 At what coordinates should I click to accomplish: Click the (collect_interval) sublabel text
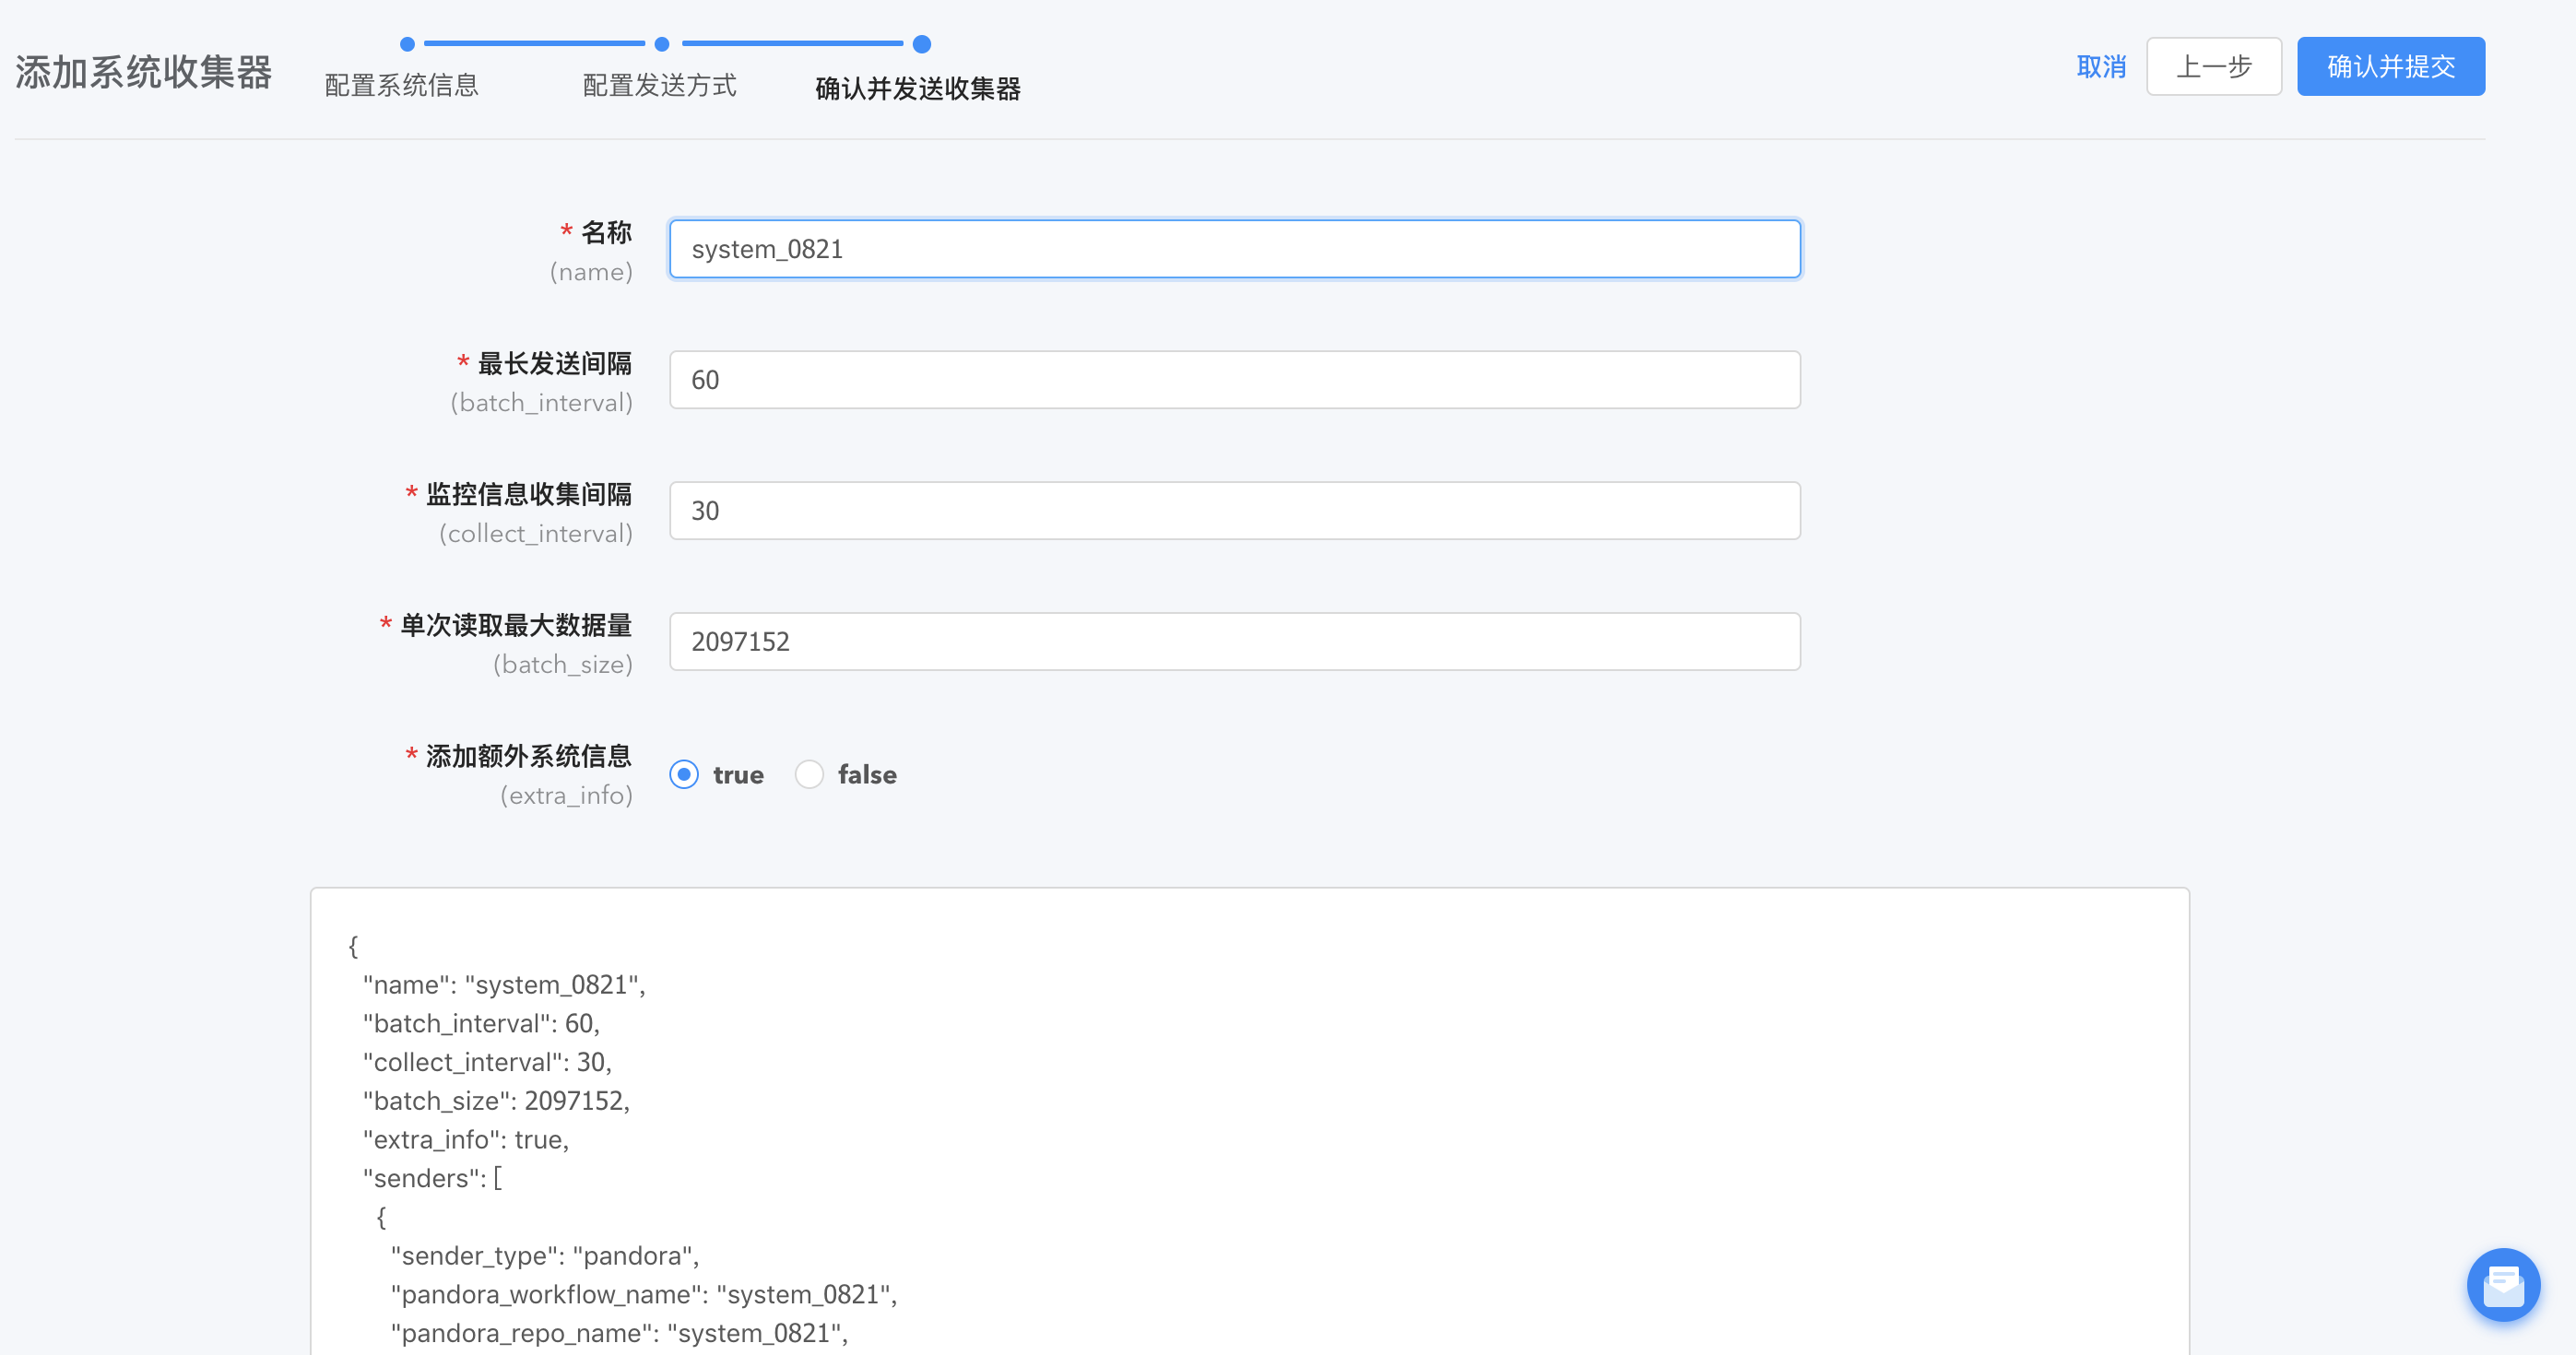pos(536,534)
